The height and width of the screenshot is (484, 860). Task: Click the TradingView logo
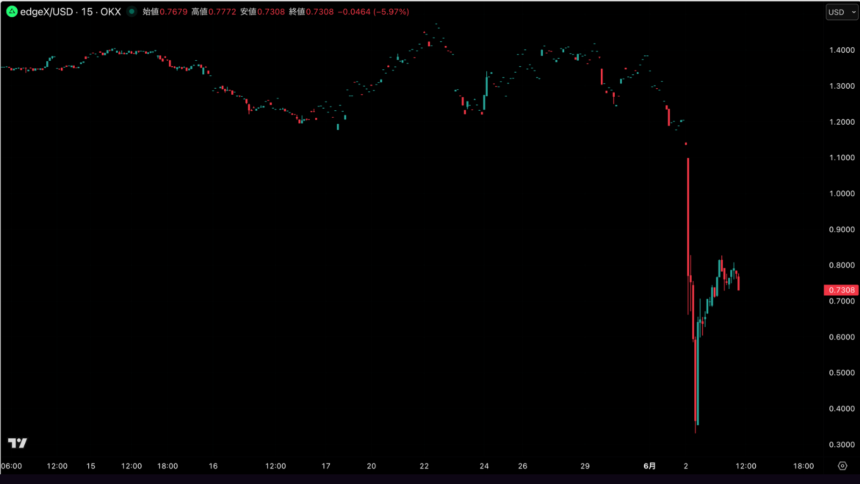click(18, 443)
